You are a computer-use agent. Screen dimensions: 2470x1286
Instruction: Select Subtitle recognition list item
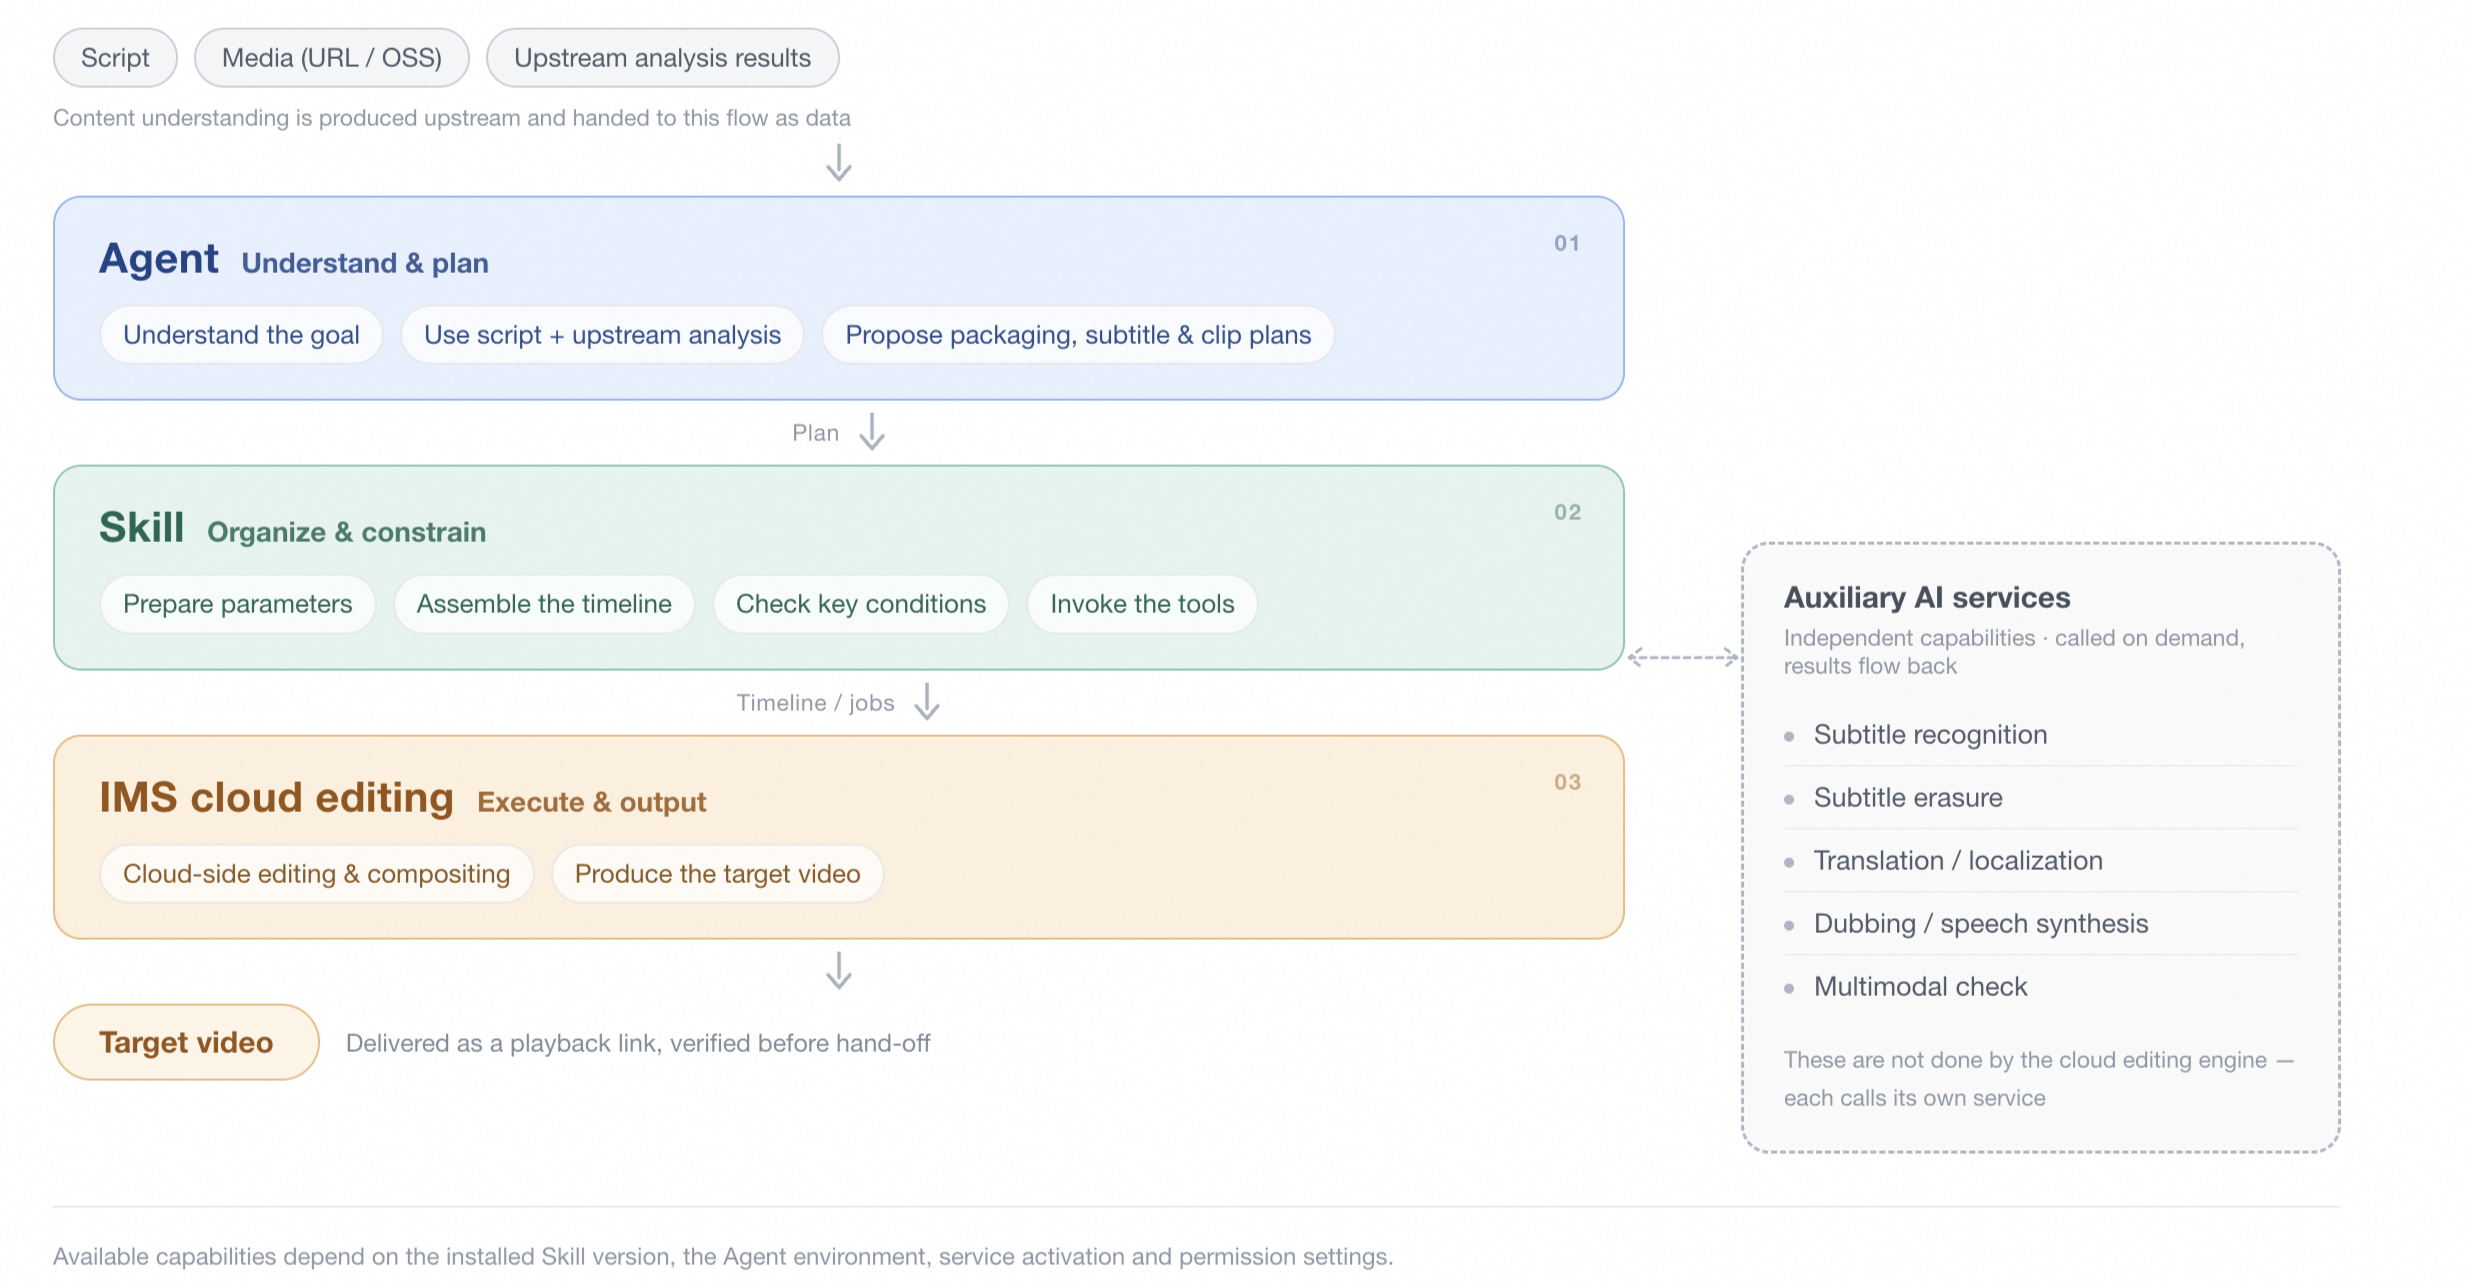coord(2041,735)
